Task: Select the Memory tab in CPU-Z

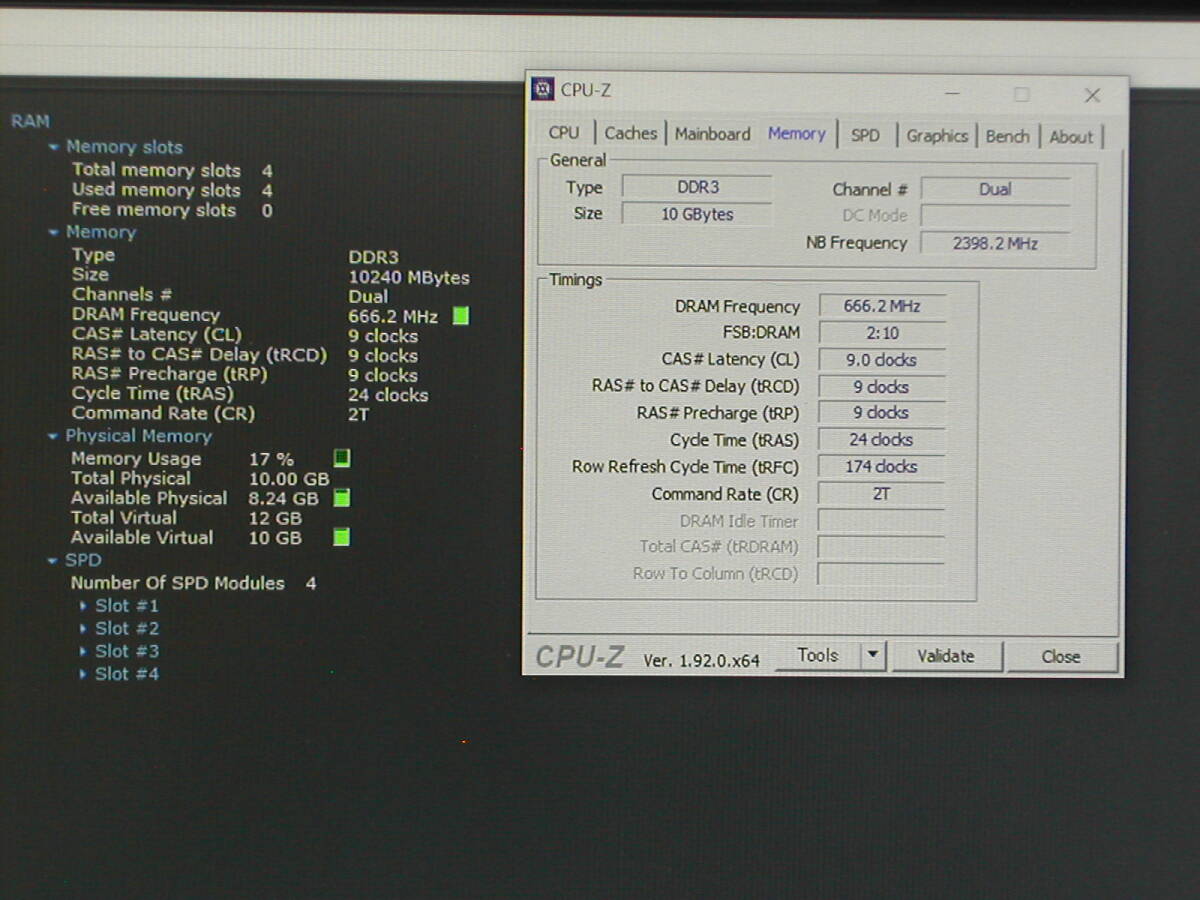Action: 797,133
